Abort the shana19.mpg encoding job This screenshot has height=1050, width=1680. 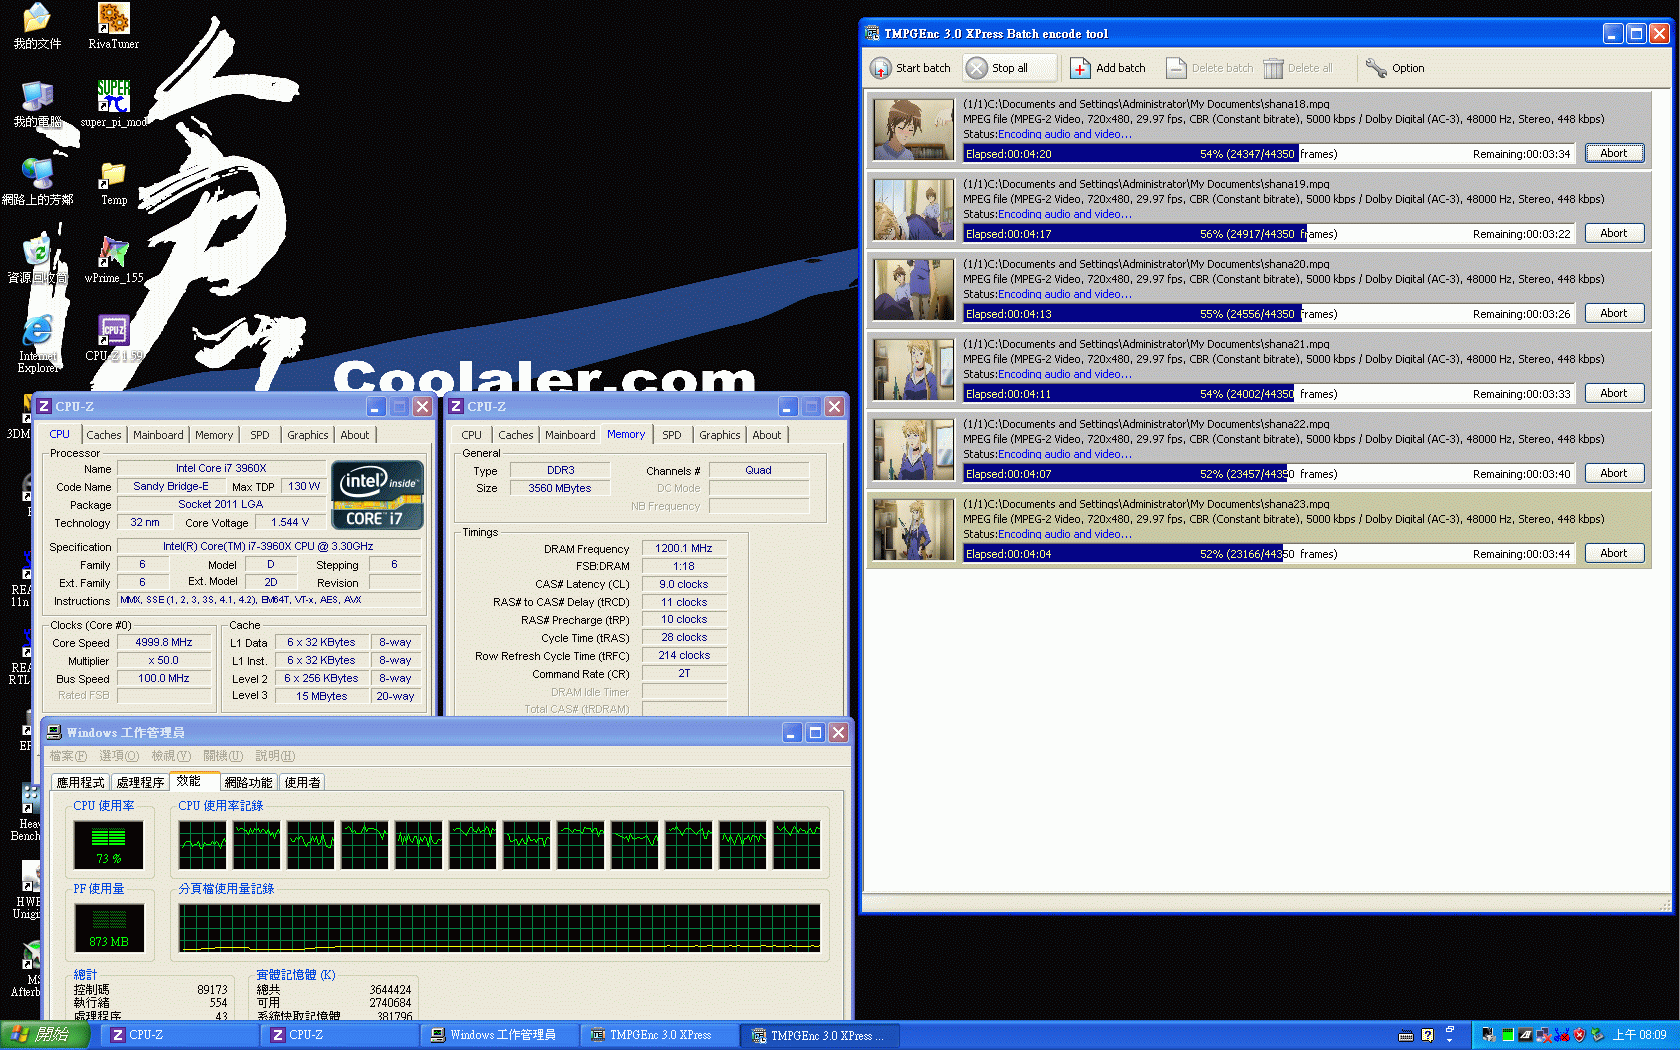pyautogui.click(x=1614, y=233)
